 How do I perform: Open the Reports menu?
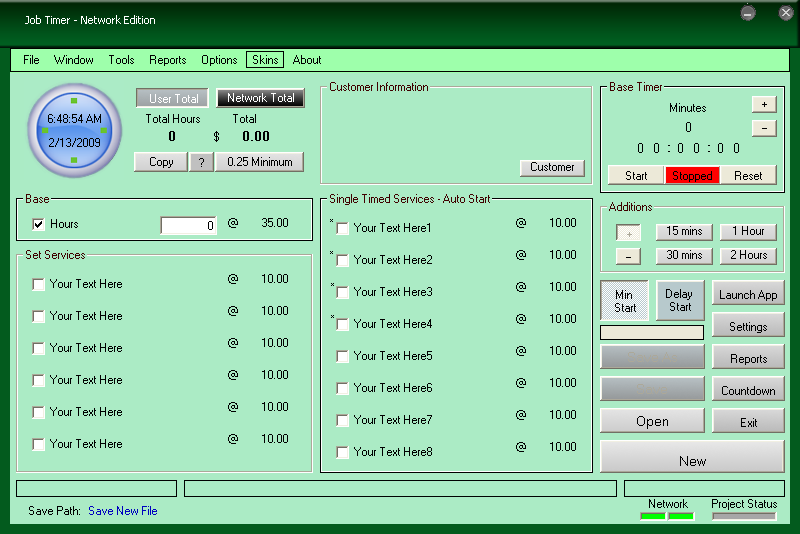(167, 60)
